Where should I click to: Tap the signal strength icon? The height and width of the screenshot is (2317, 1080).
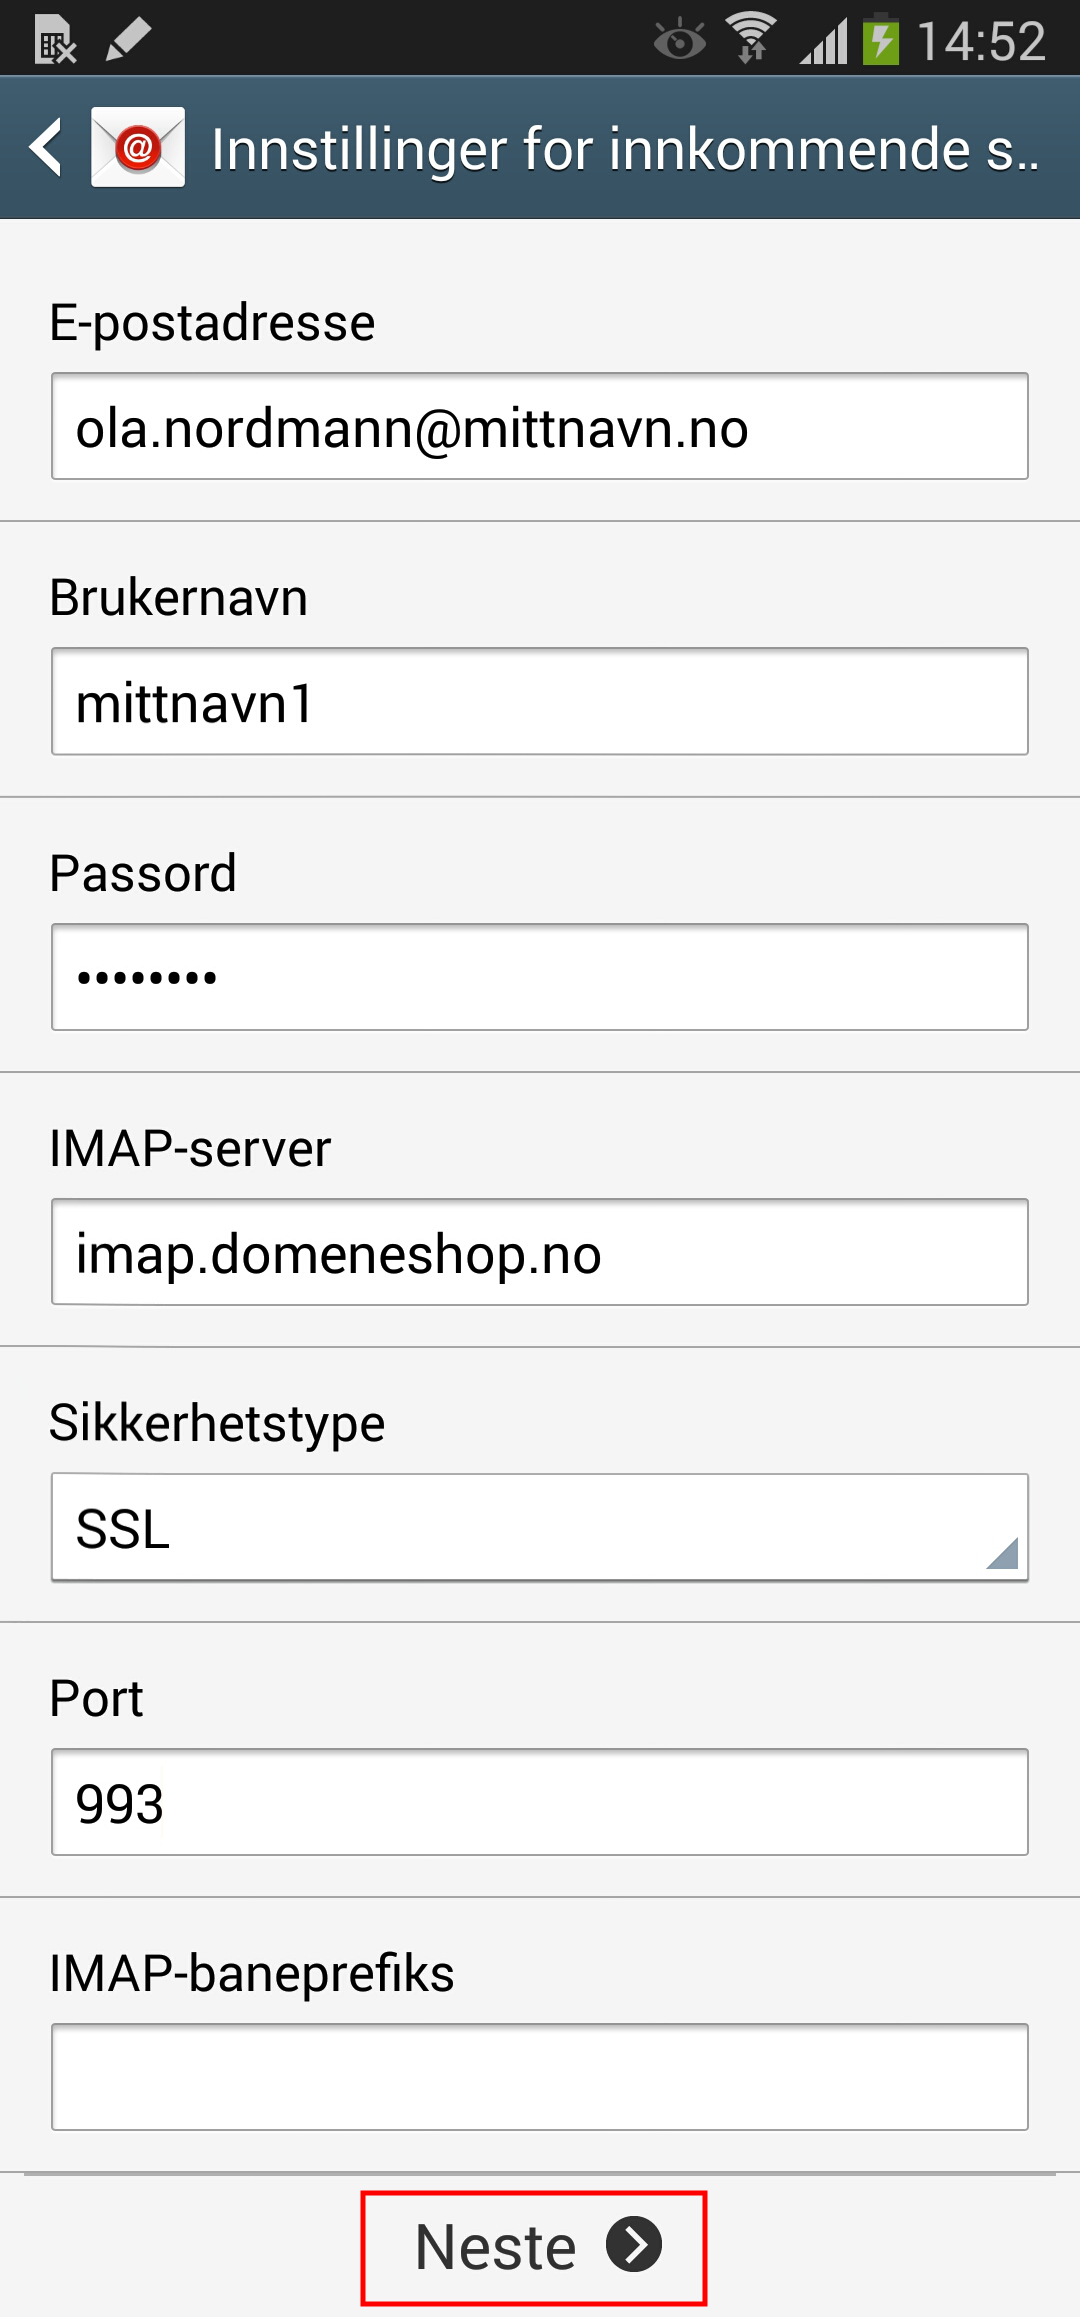[823, 40]
